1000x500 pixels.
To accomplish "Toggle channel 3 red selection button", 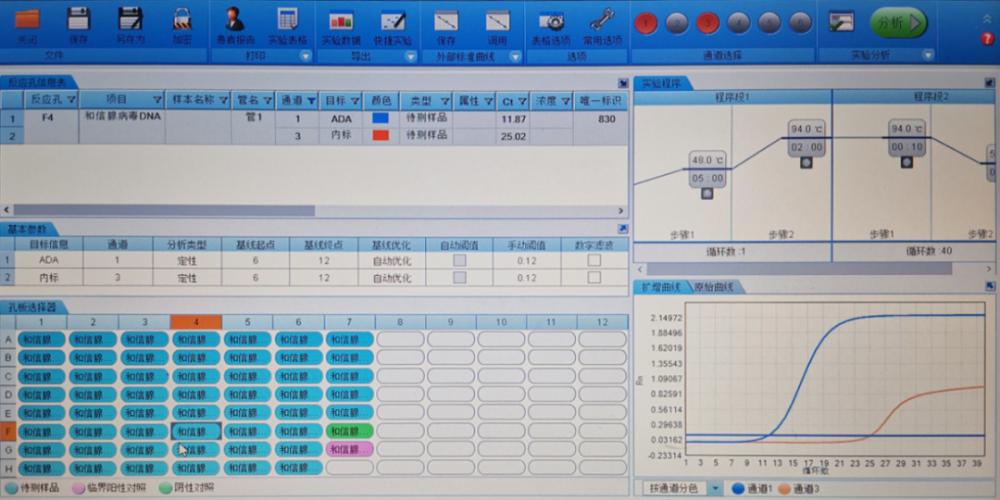I will click(708, 22).
